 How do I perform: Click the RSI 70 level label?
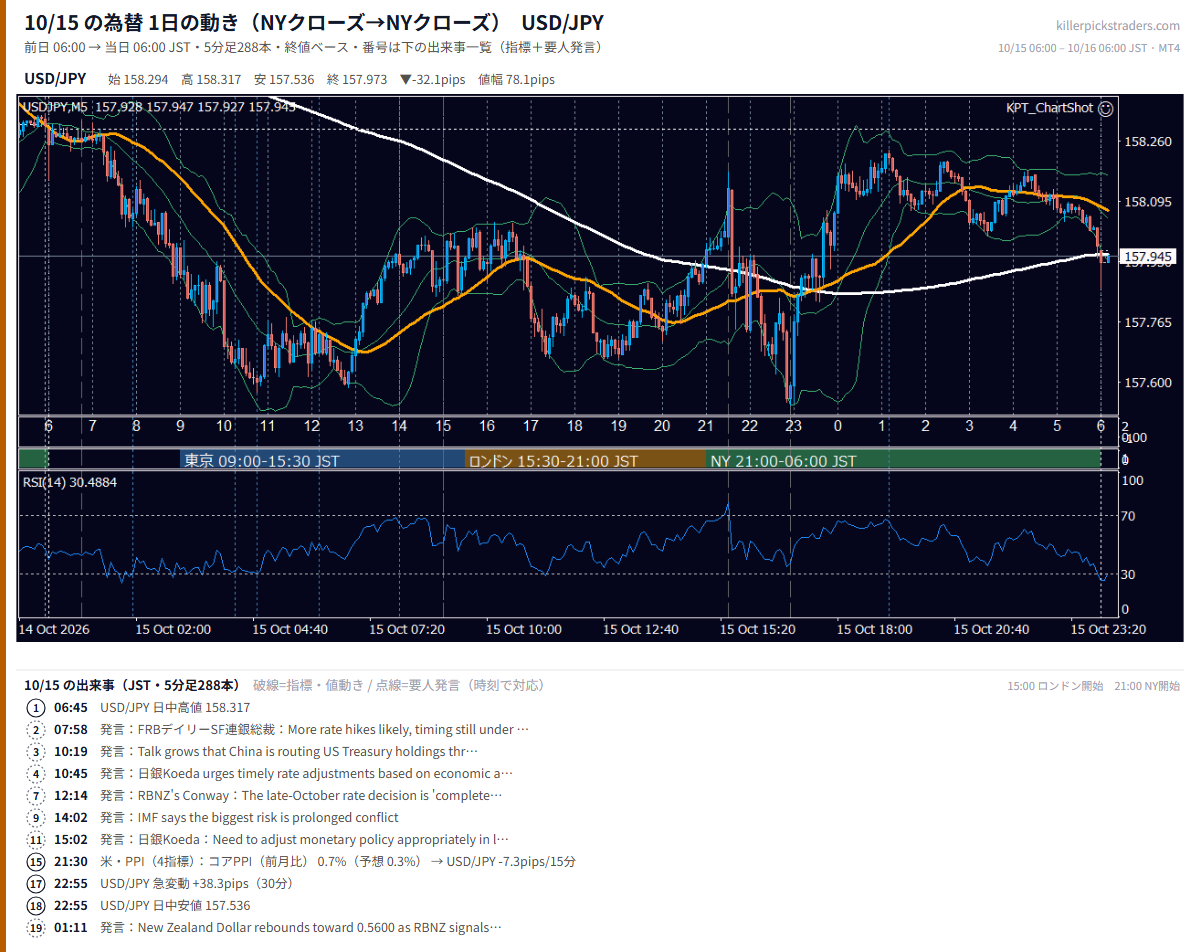point(1128,516)
